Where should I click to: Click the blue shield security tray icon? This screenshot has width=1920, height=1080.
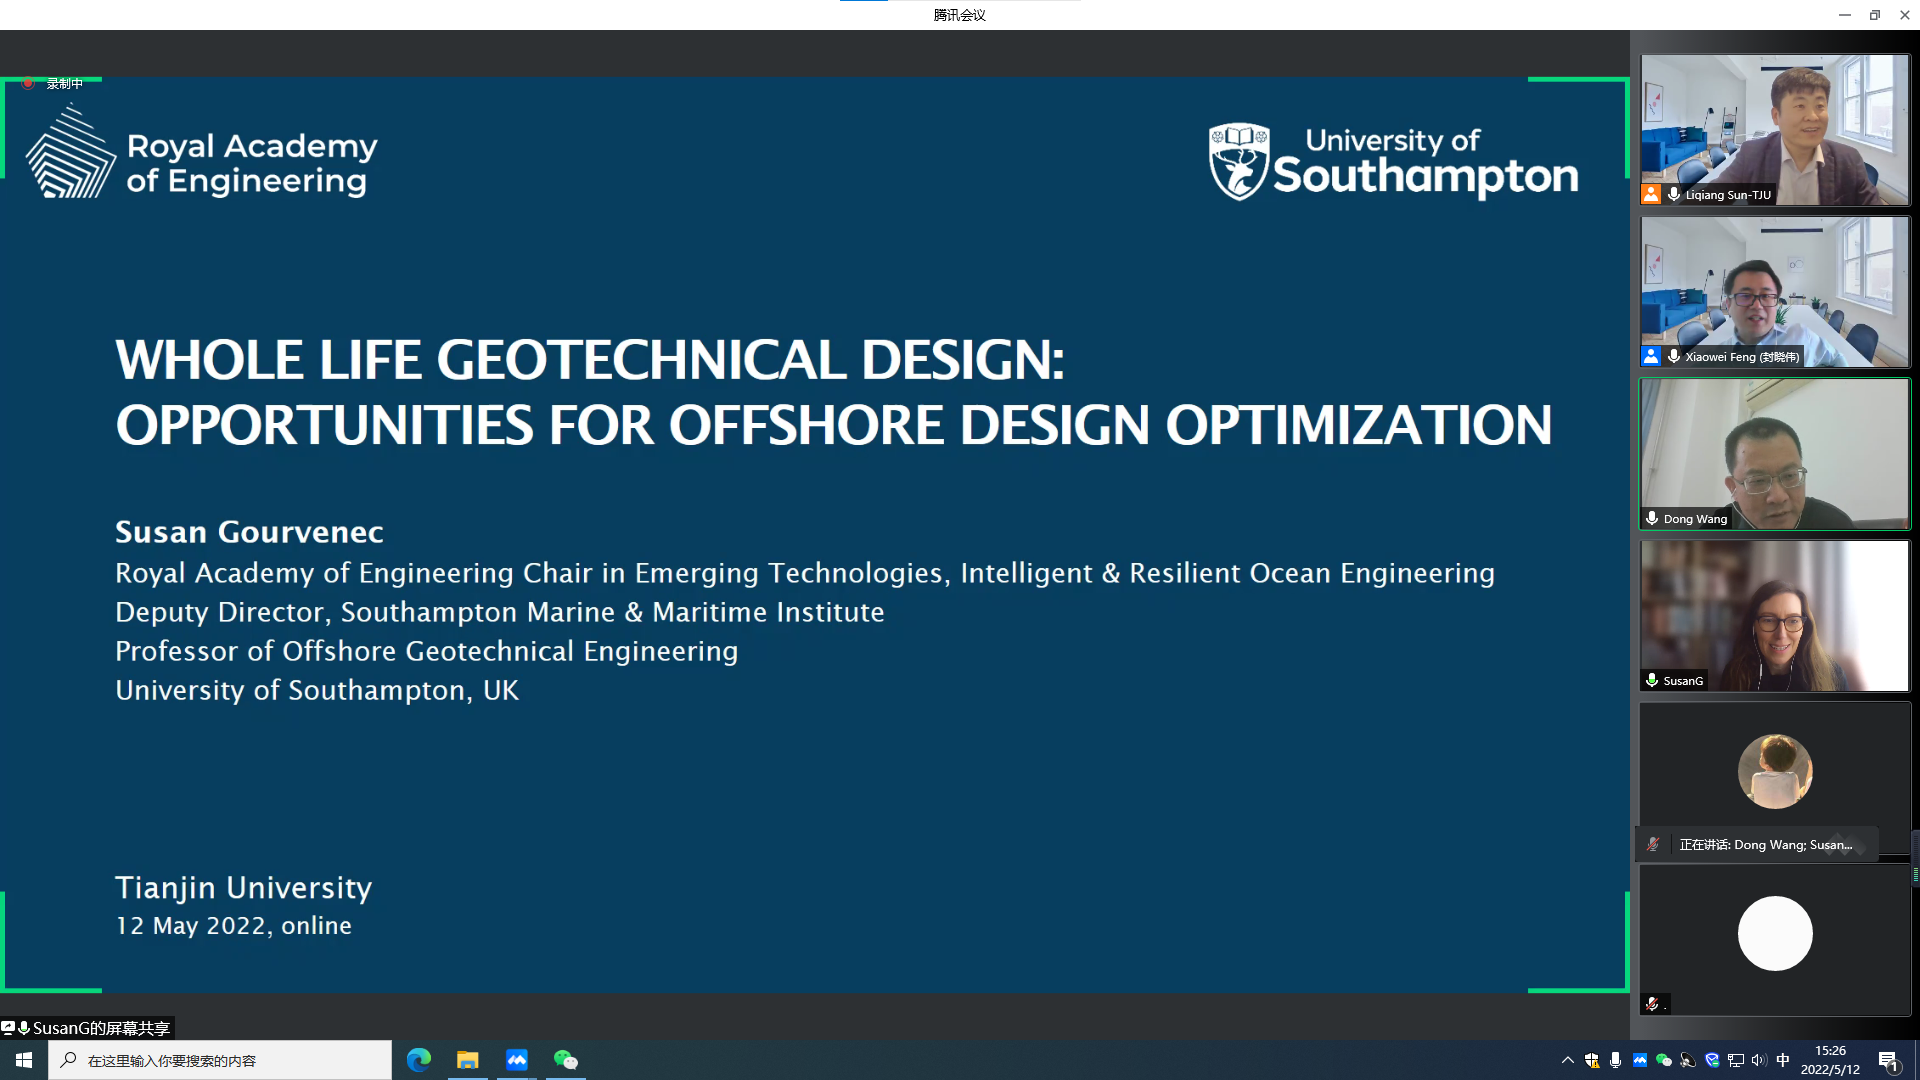pyautogui.click(x=1712, y=1060)
